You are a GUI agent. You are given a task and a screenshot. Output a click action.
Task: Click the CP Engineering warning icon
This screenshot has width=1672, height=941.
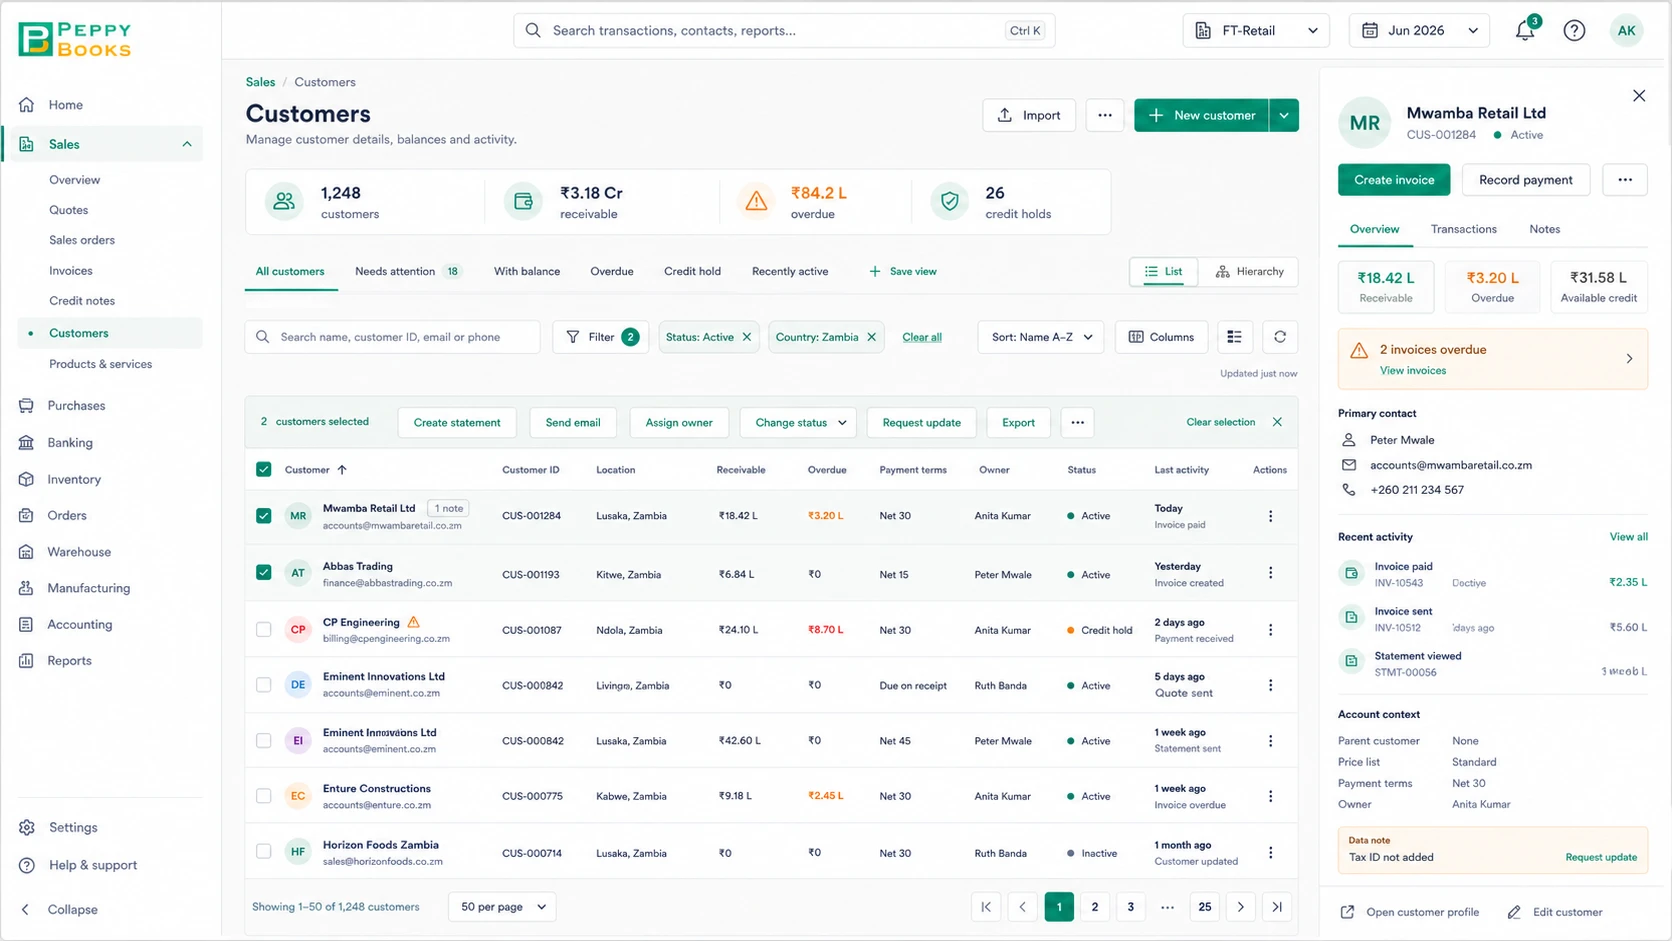click(x=414, y=622)
